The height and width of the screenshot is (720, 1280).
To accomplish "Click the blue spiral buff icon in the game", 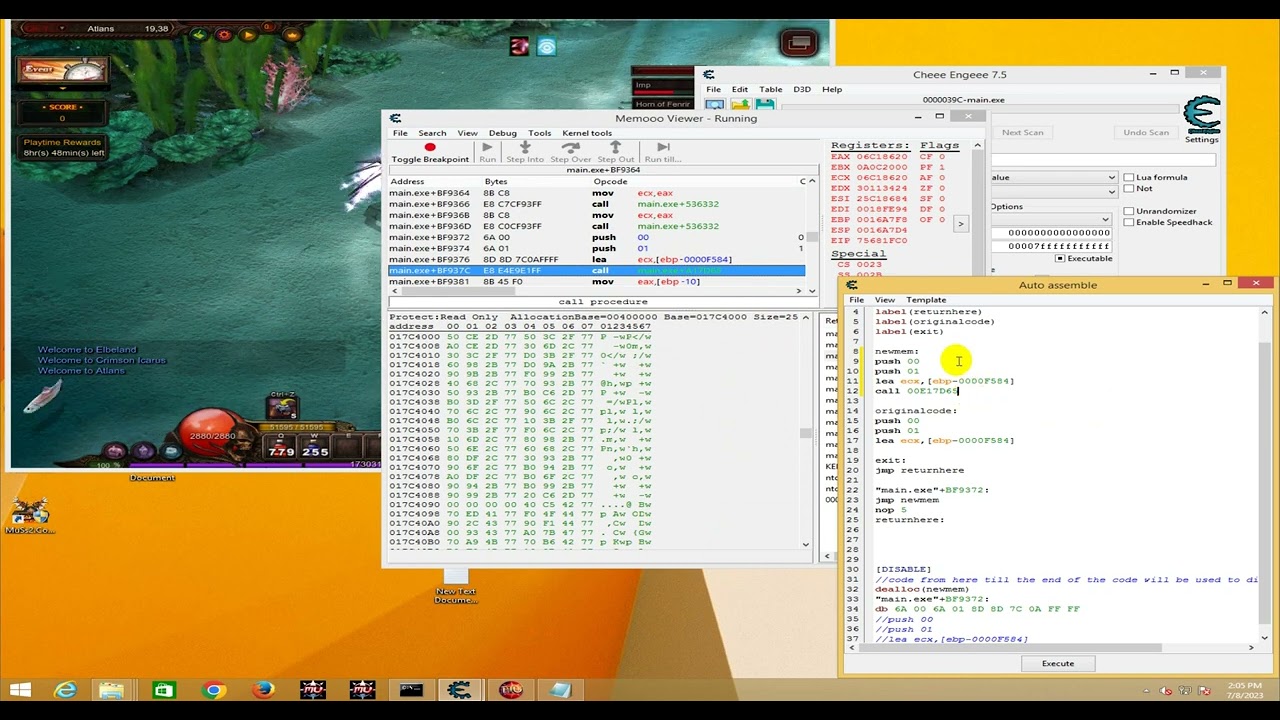I will coord(546,46).
